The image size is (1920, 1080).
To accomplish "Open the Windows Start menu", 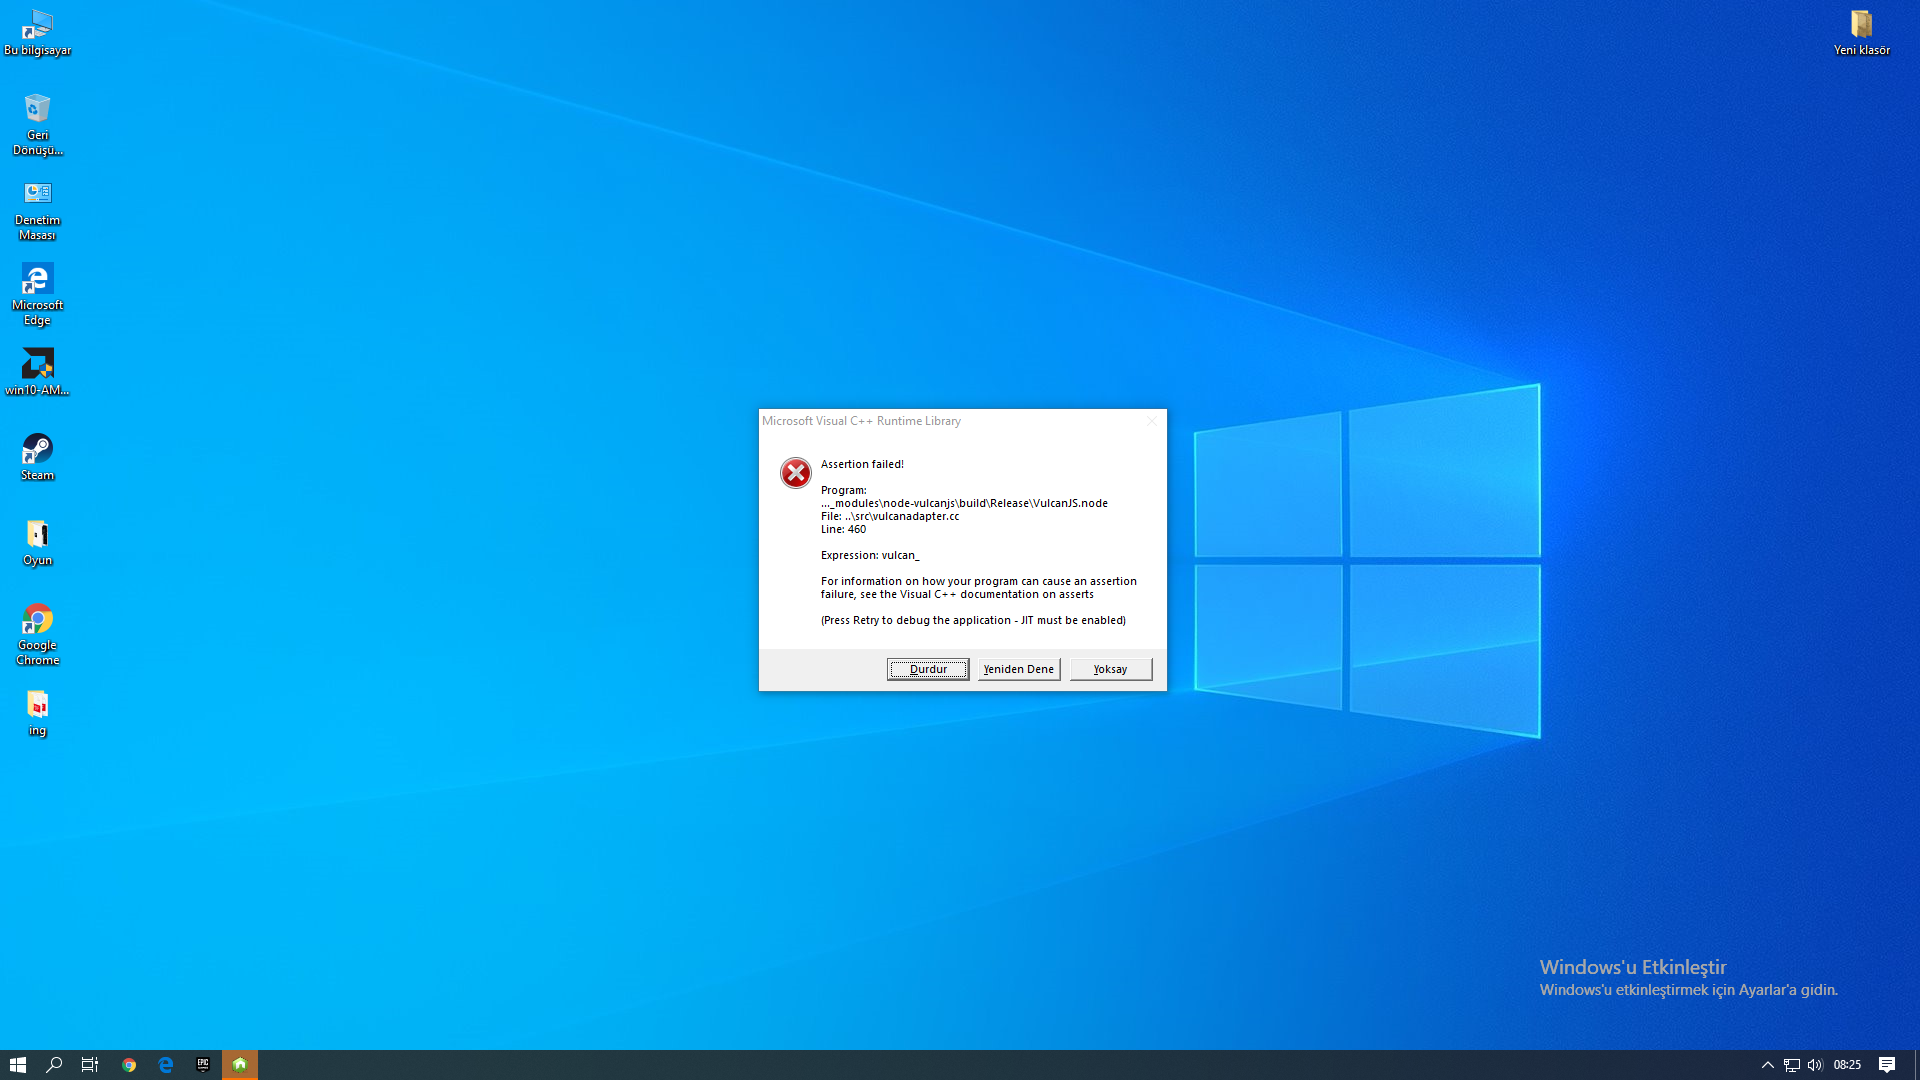I will (18, 1065).
